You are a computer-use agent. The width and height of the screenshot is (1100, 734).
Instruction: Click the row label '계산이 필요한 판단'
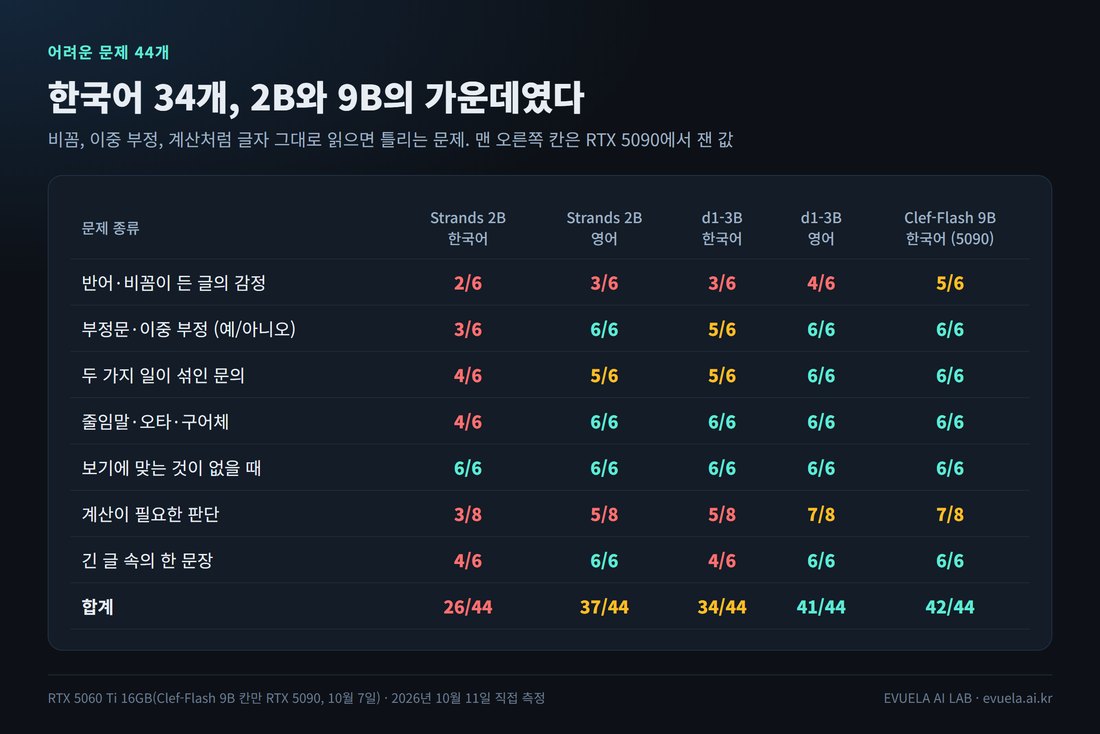click(x=150, y=514)
